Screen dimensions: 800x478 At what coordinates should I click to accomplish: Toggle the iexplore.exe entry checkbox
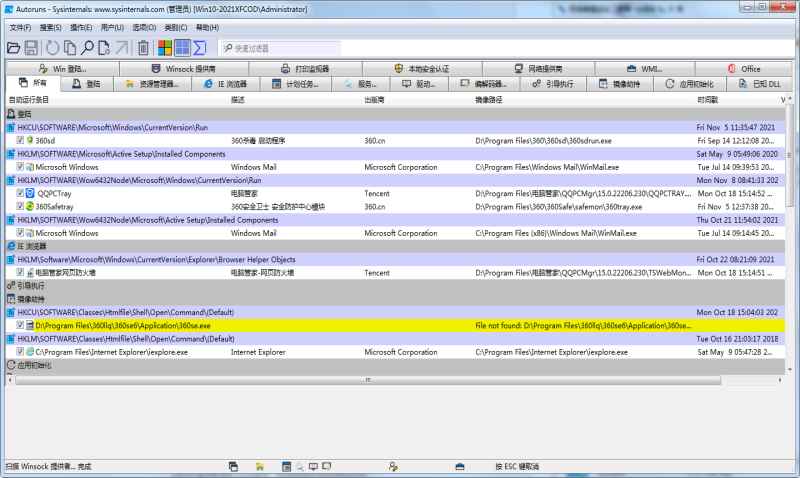20,352
